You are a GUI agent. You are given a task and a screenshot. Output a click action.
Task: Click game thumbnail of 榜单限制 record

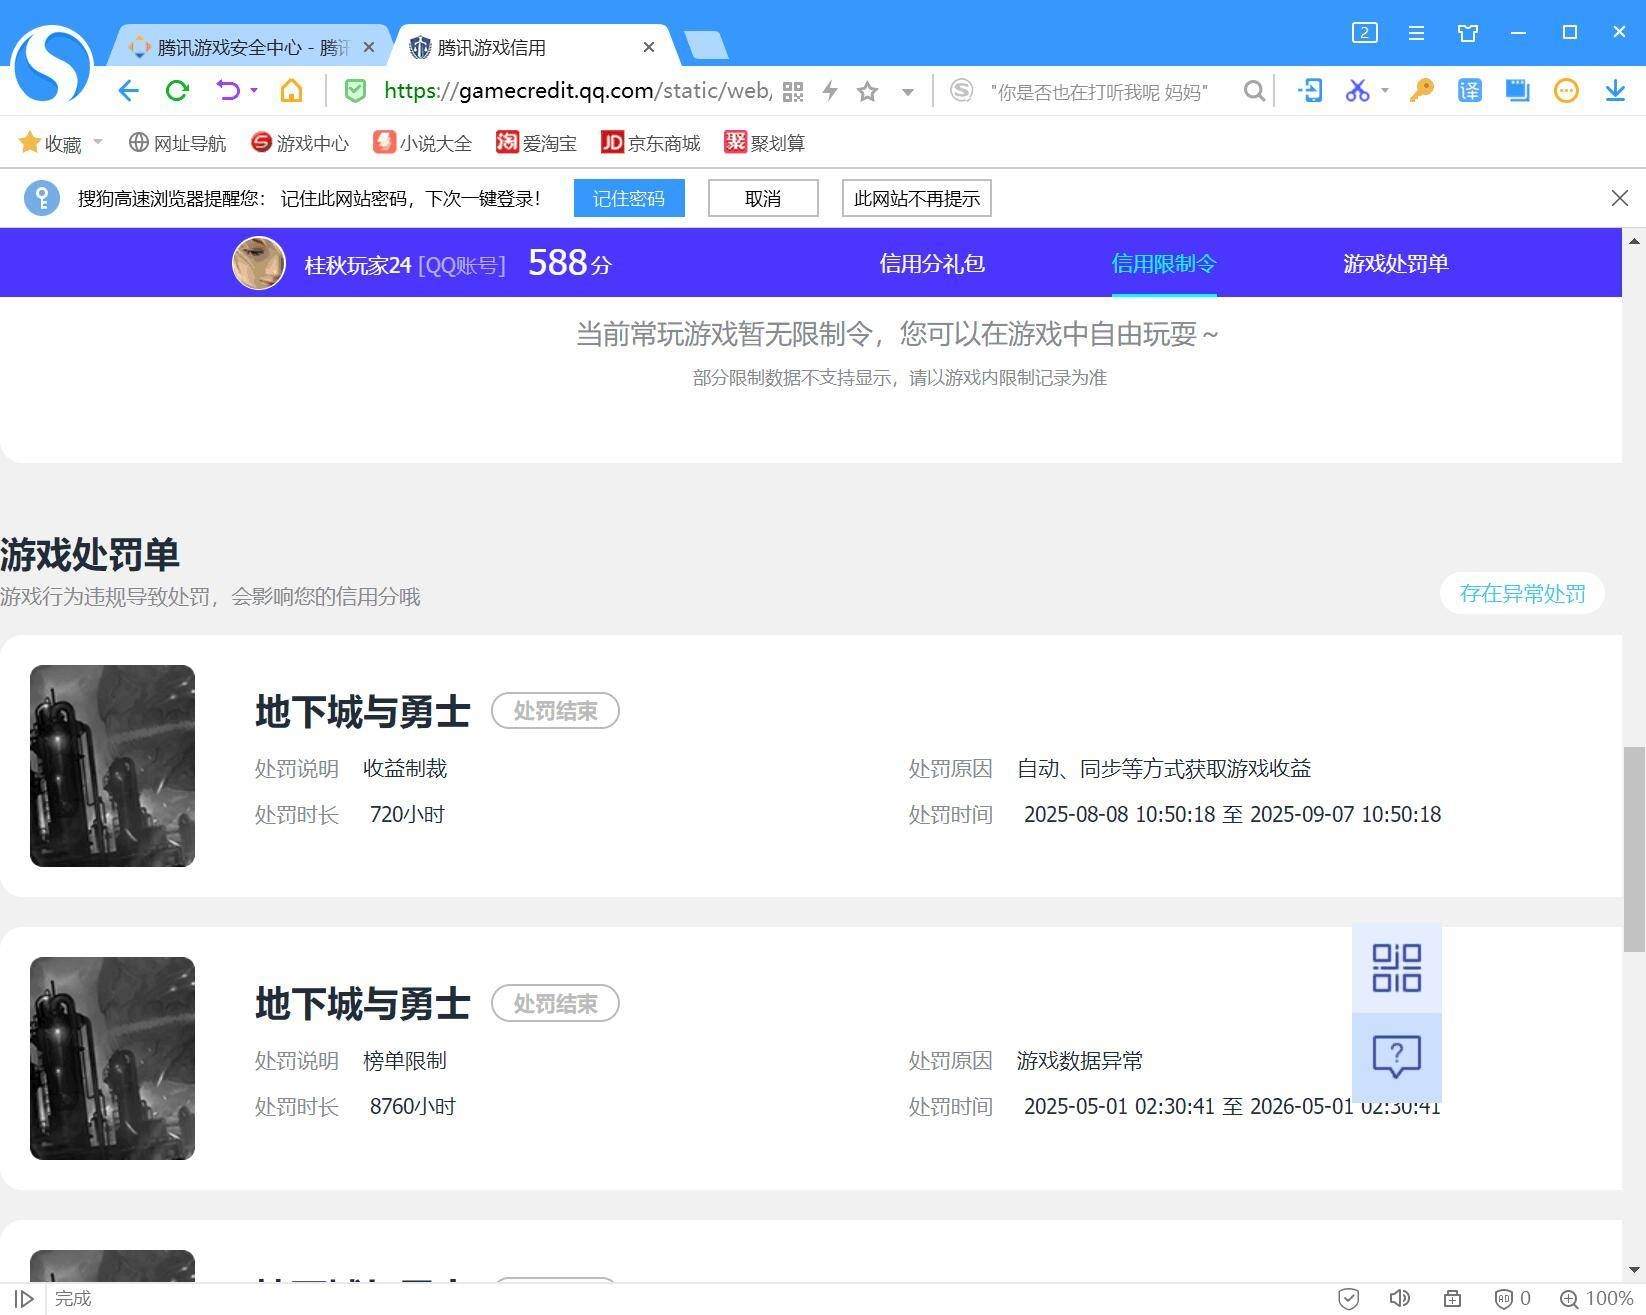coord(112,1058)
